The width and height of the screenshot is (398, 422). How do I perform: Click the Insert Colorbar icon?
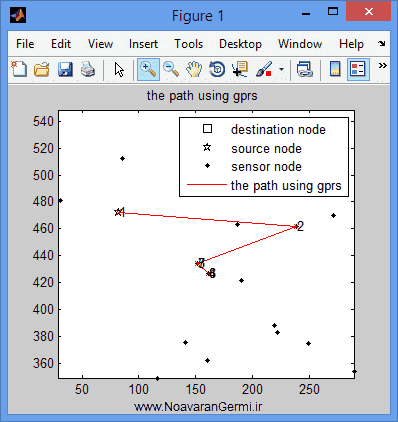(335, 69)
